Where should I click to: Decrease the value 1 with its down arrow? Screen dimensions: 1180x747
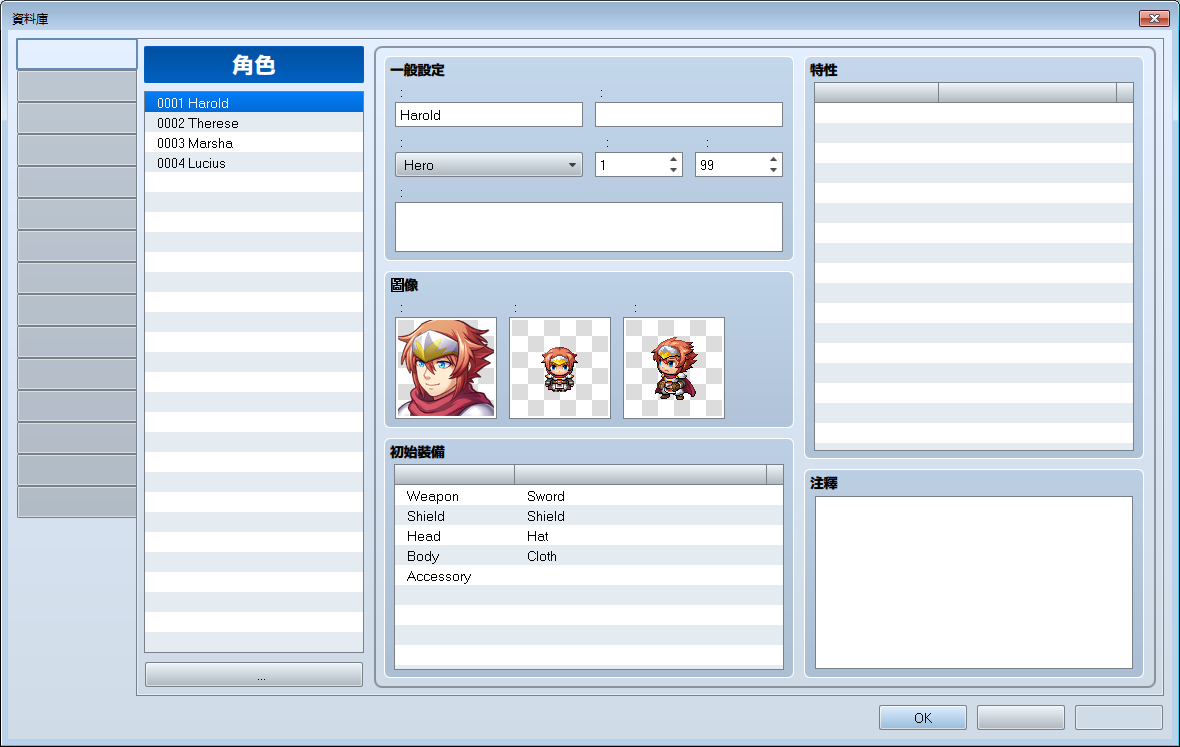pyautogui.click(x=674, y=171)
